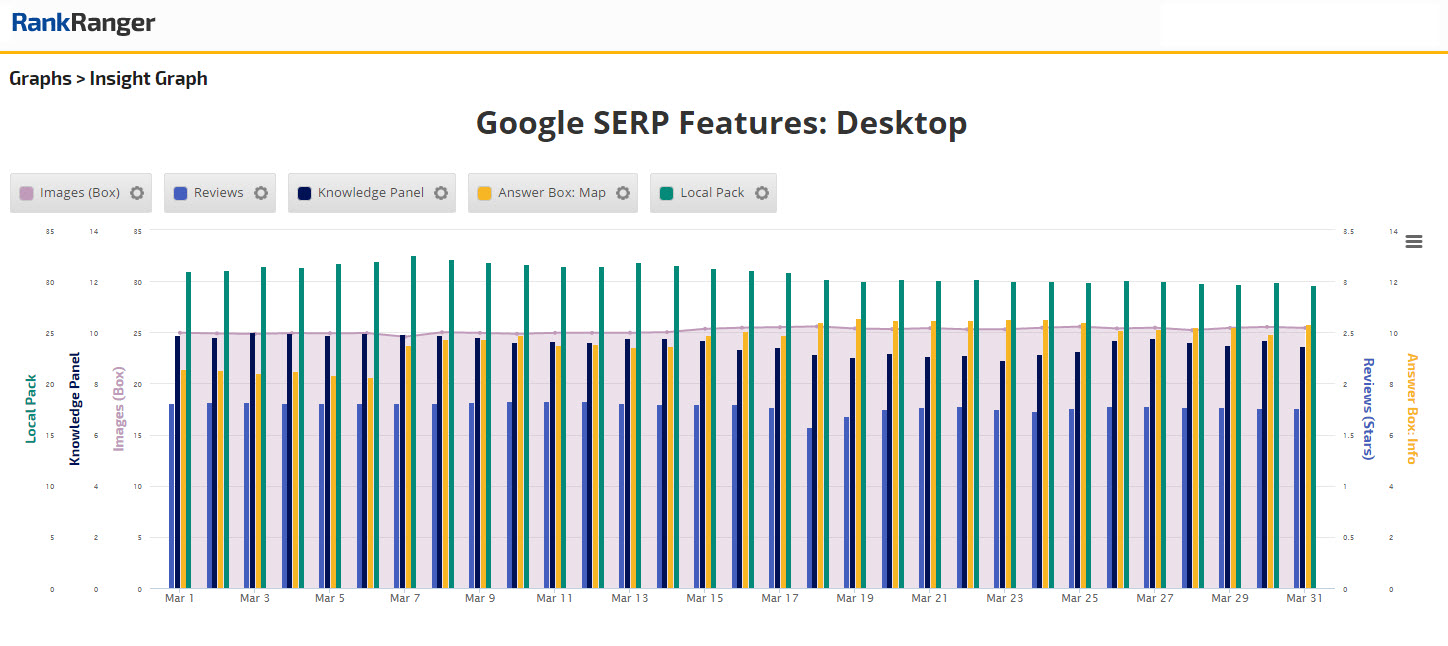Click the gear icon beside Reviews
Viewport: 1448px width, 646px height.
261,193
